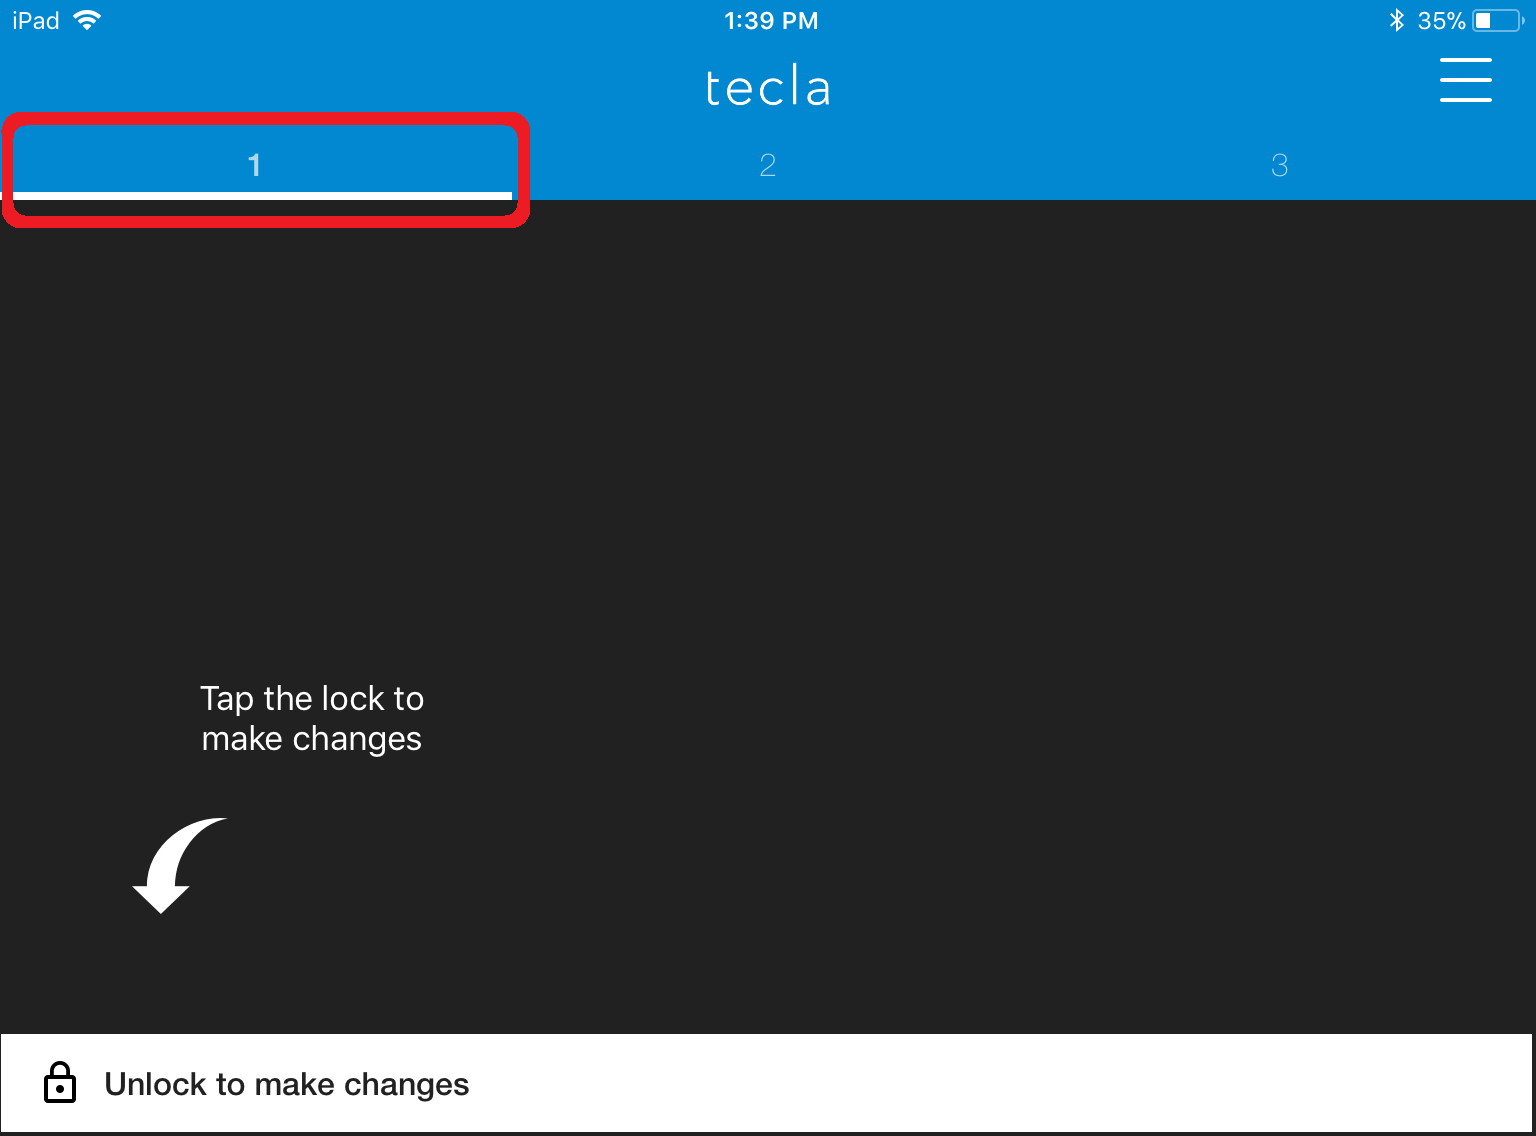The height and width of the screenshot is (1136, 1536).
Task: Click the battery level icon
Action: click(1498, 20)
